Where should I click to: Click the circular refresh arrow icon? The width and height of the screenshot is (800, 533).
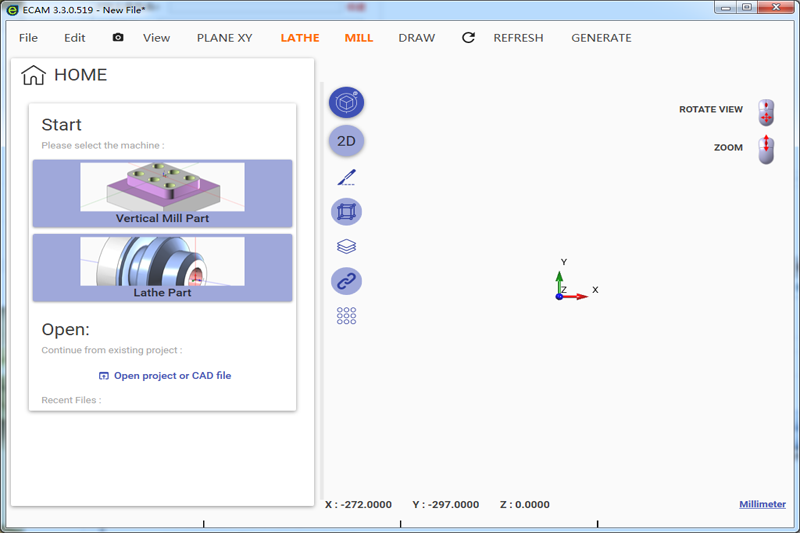click(468, 37)
